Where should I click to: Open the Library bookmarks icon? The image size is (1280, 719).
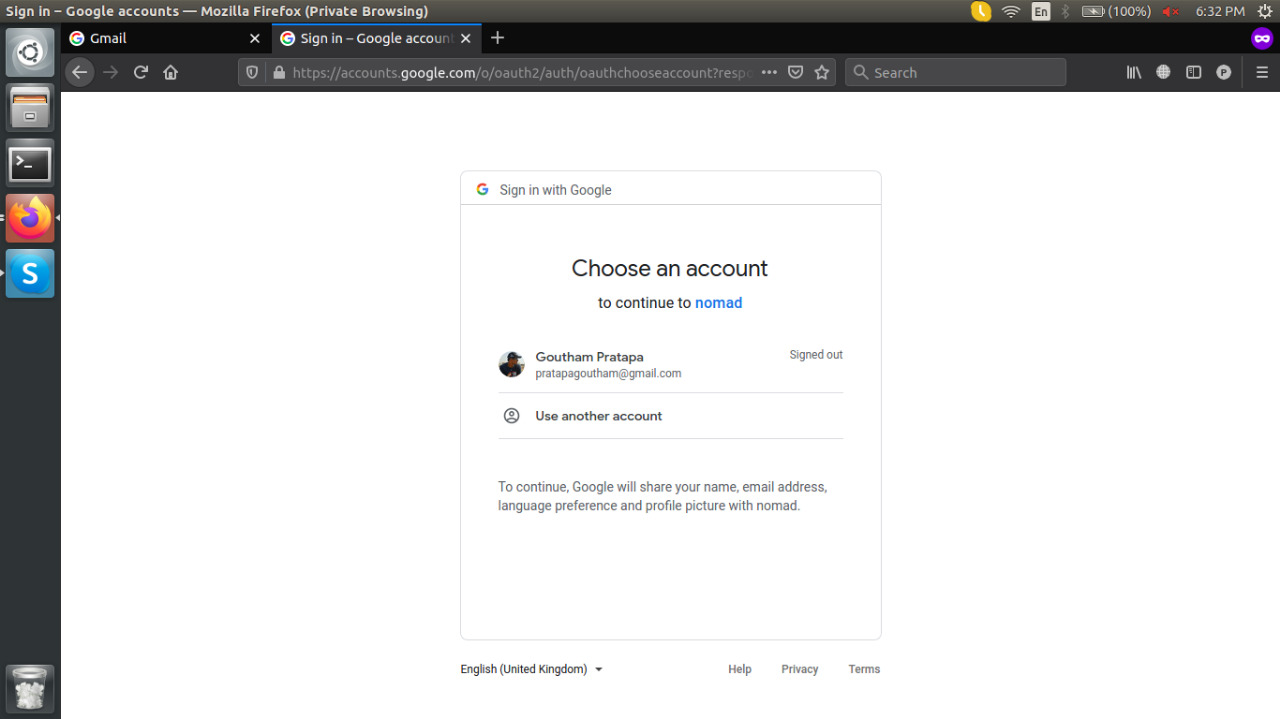pos(1134,72)
